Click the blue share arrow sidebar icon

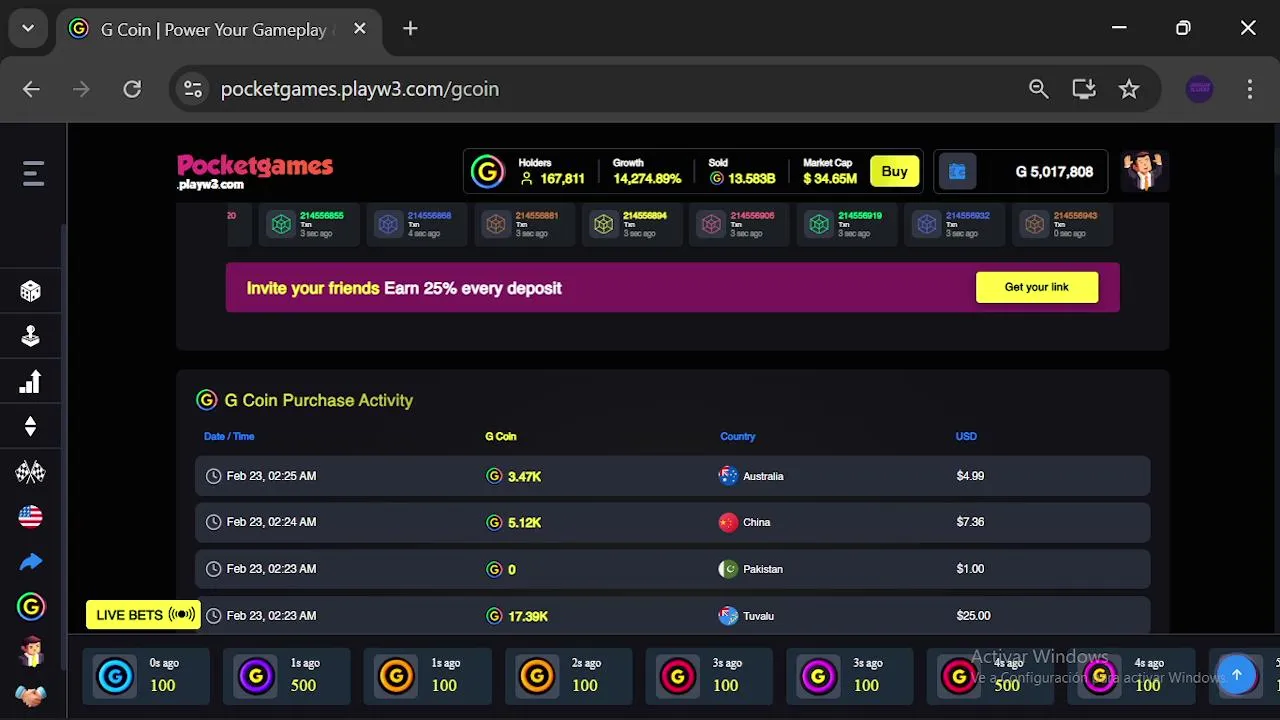click(x=31, y=562)
